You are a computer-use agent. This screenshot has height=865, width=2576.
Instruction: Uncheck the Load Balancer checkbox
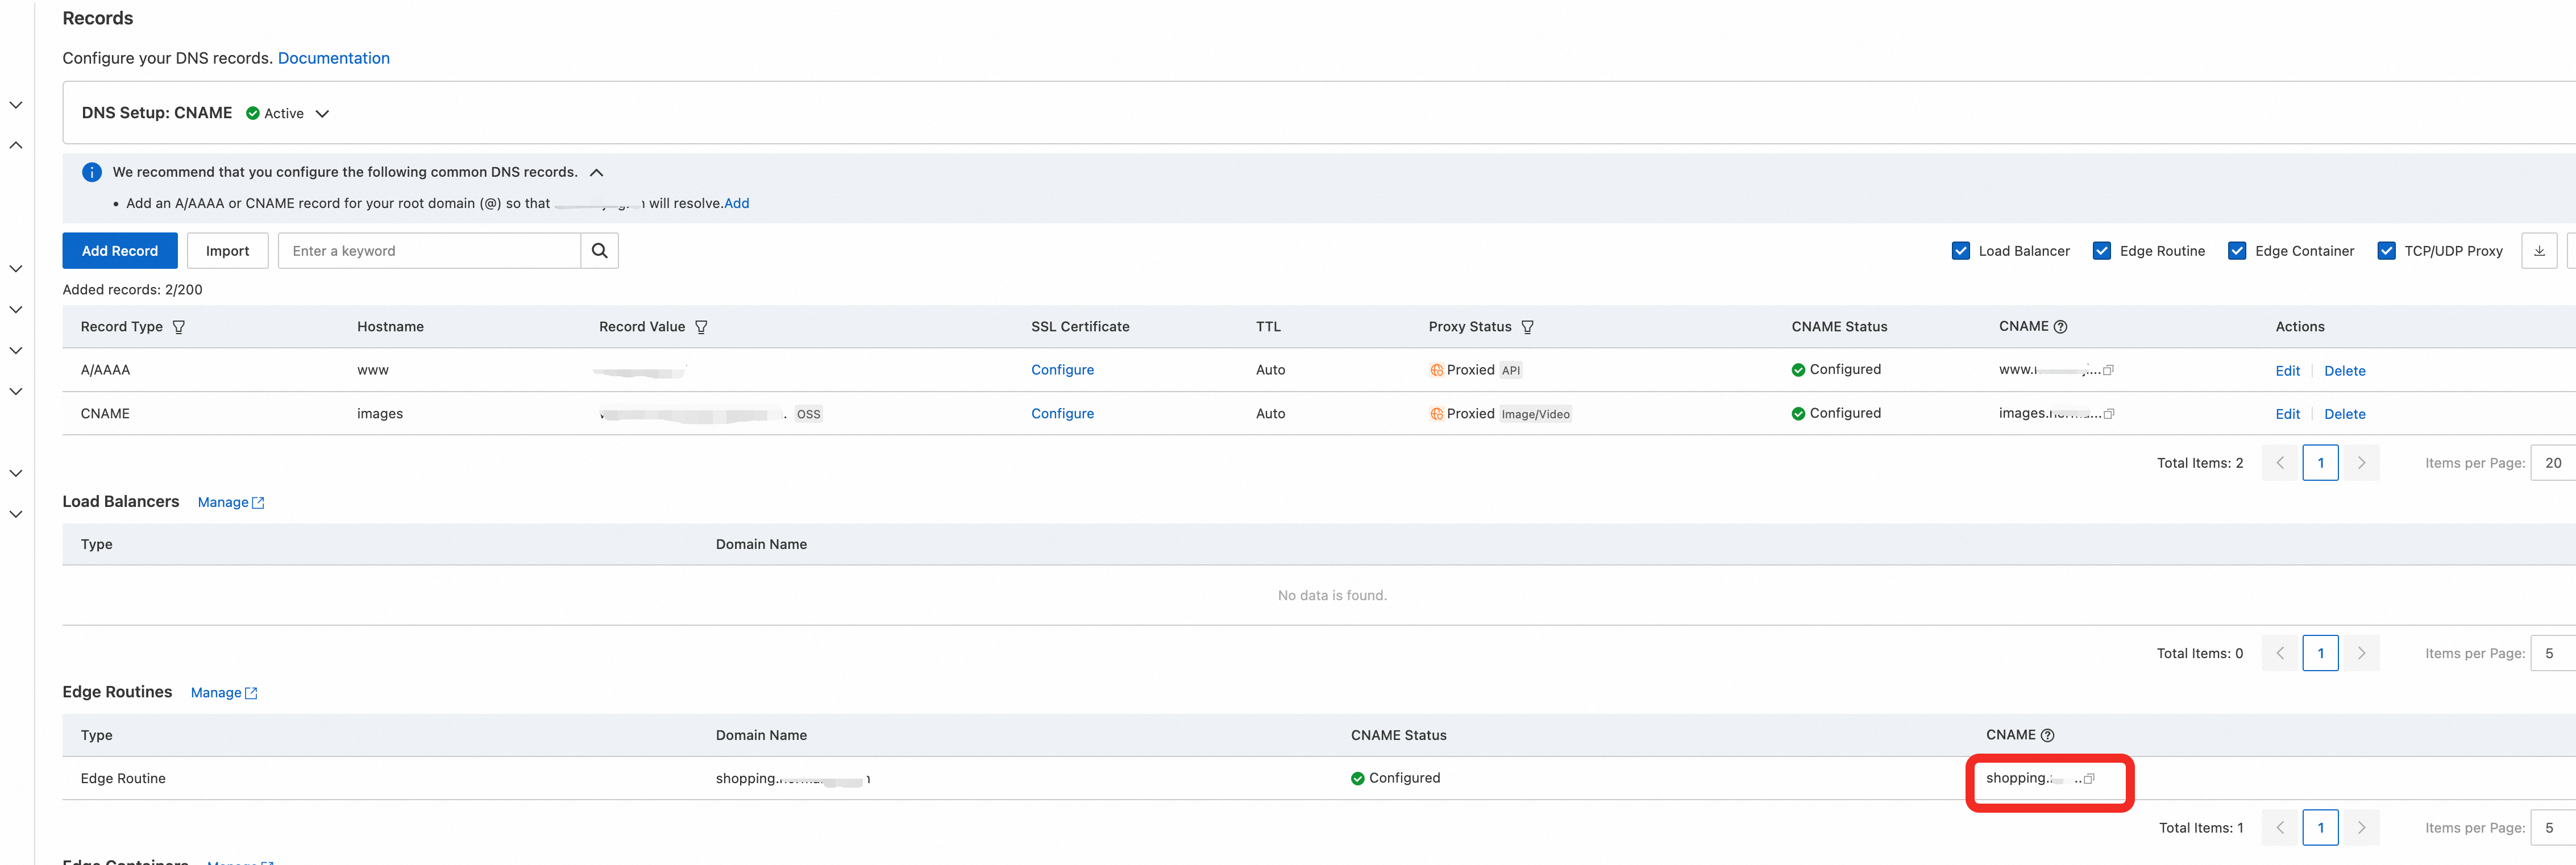(1960, 251)
